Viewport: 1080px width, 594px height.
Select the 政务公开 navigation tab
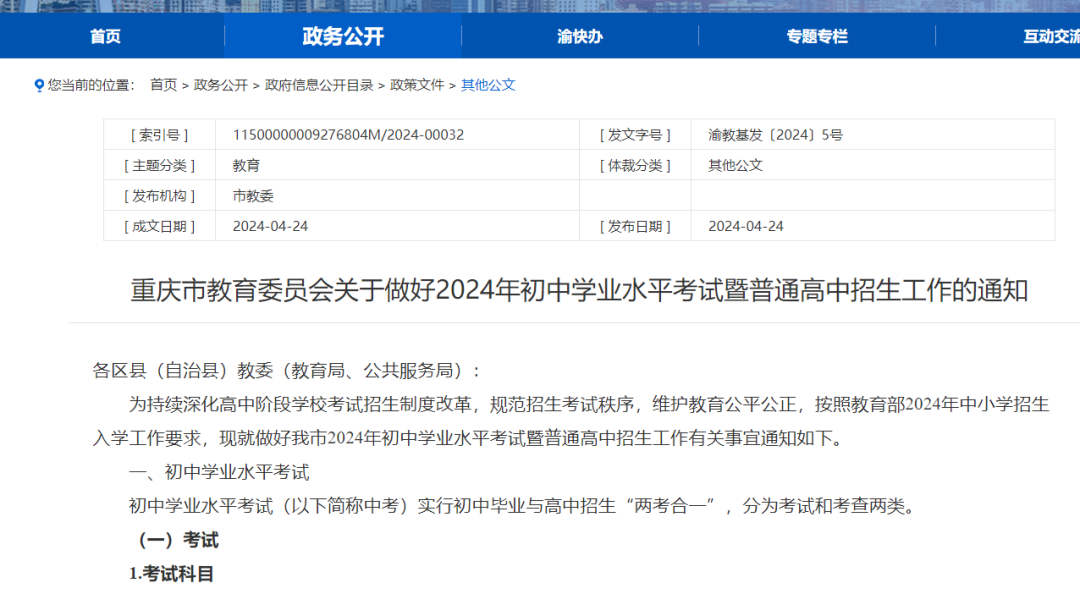point(343,37)
